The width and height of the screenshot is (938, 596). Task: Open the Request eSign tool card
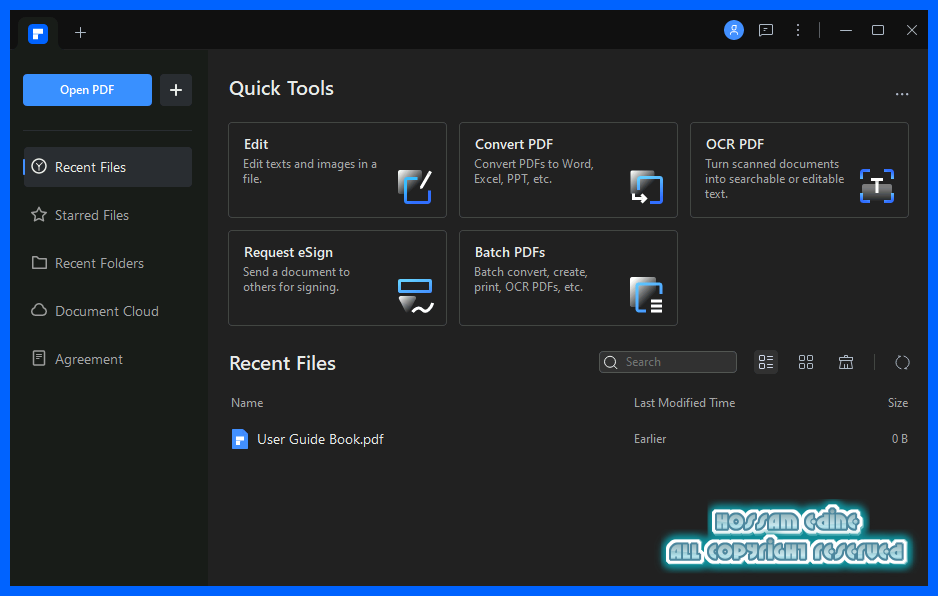click(x=337, y=278)
